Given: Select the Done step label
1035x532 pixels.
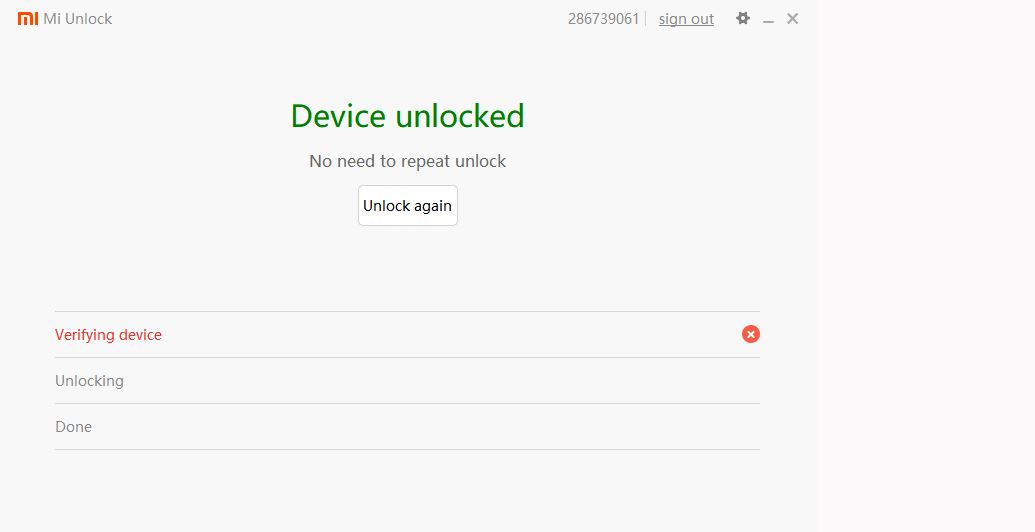Looking at the screenshot, I should 73,427.
